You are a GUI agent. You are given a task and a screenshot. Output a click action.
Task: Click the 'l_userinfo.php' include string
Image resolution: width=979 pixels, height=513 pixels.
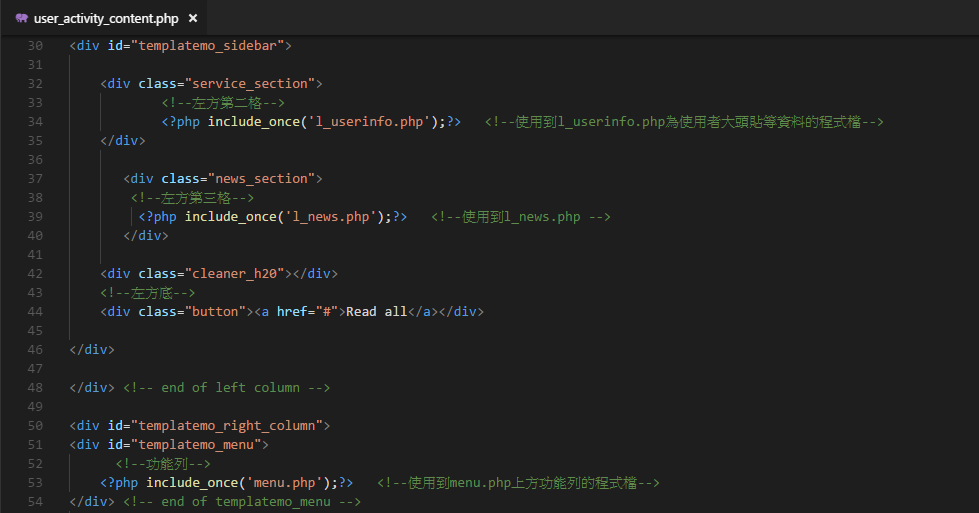coord(369,122)
